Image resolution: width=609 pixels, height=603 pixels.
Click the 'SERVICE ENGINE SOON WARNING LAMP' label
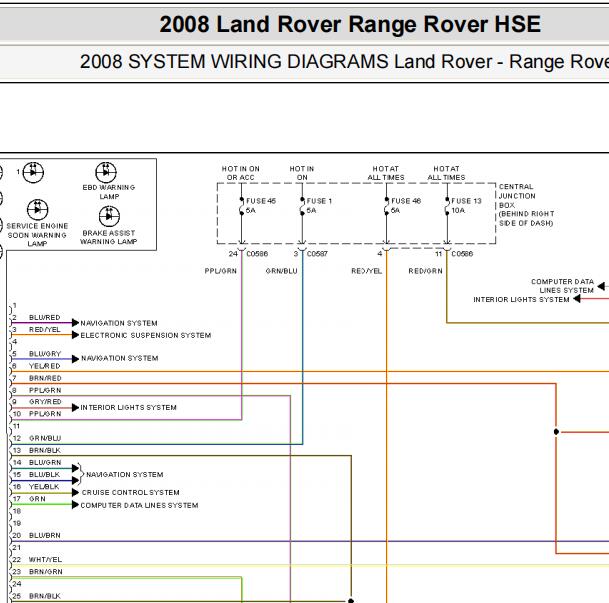coord(37,235)
